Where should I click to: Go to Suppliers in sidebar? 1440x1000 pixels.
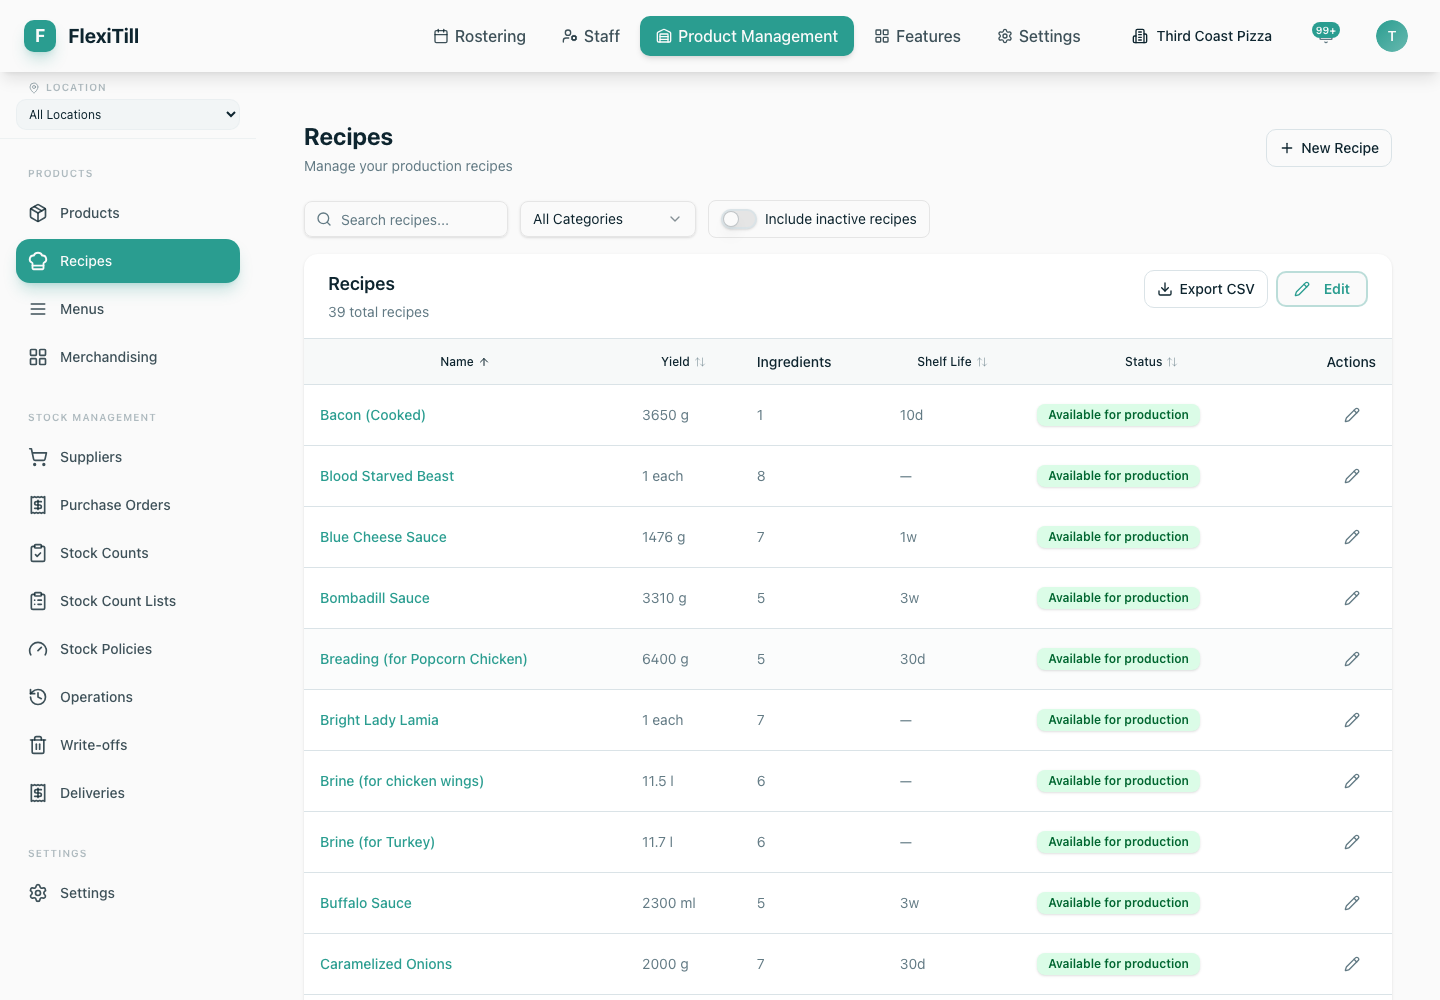pos(128,457)
